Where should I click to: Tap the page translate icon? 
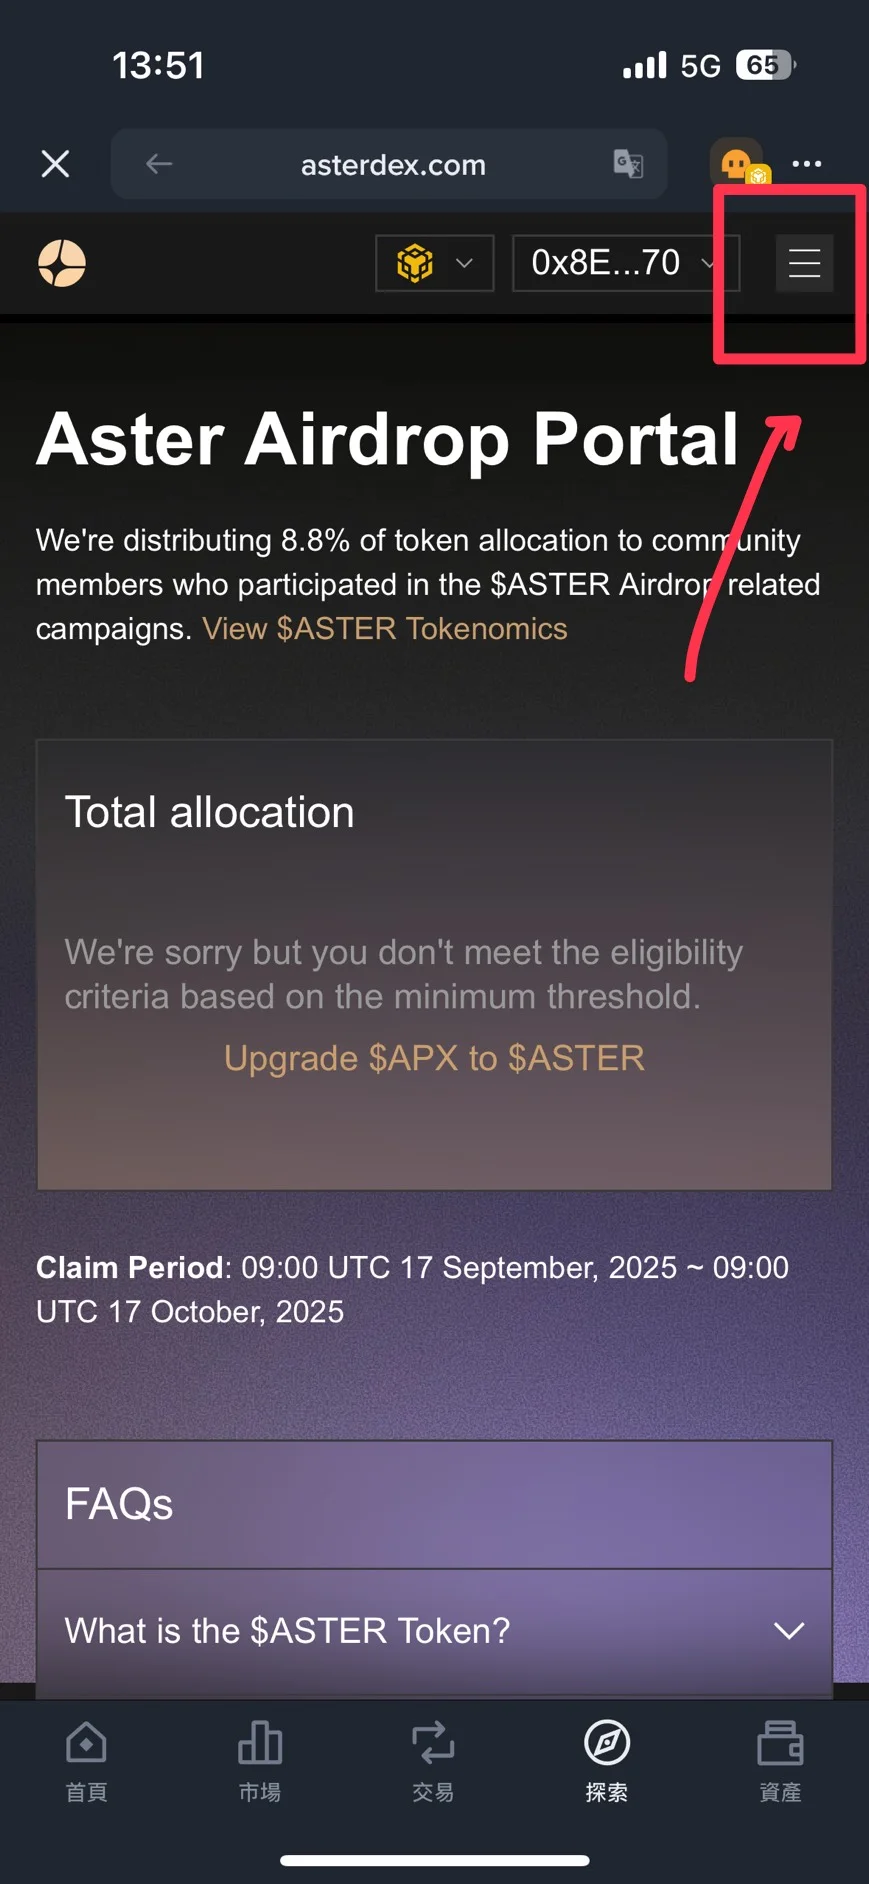pos(628,164)
